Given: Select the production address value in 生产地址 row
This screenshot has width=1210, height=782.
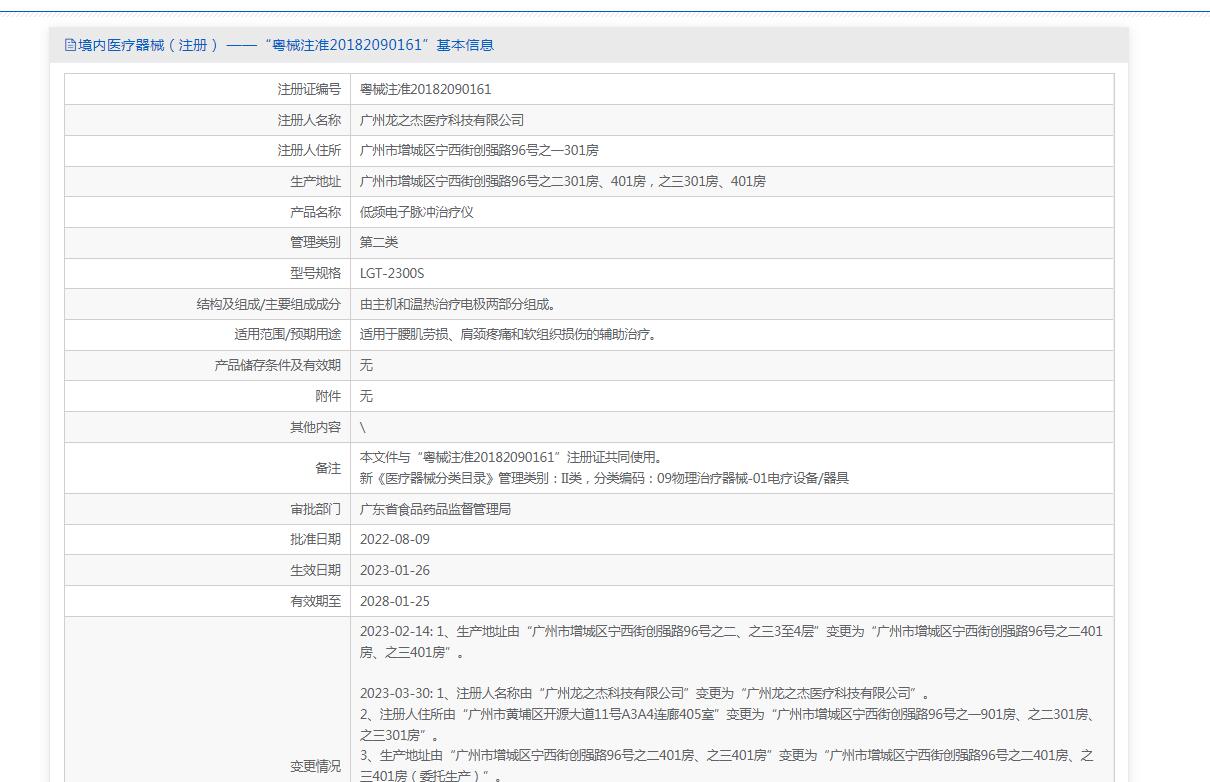Looking at the screenshot, I should pyautogui.click(x=562, y=182).
